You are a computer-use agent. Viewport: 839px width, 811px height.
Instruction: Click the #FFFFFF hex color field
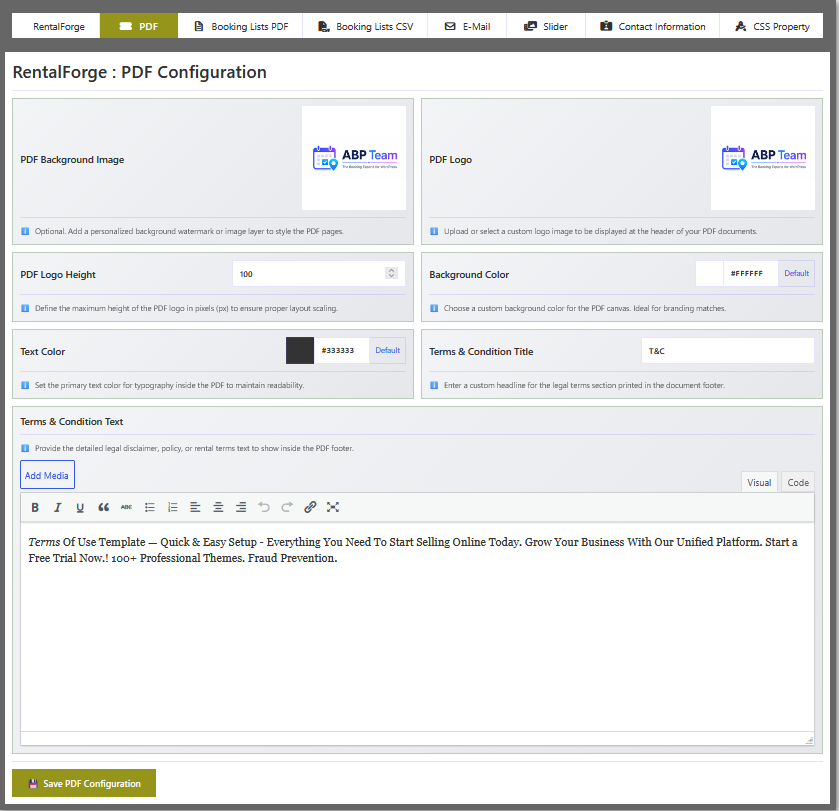[x=751, y=273]
